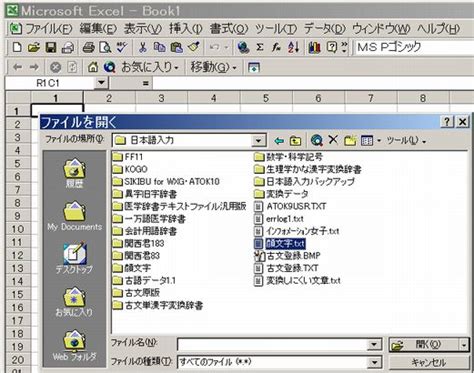
Task: Click the Copy icon in toolbar
Action: (x=160, y=48)
